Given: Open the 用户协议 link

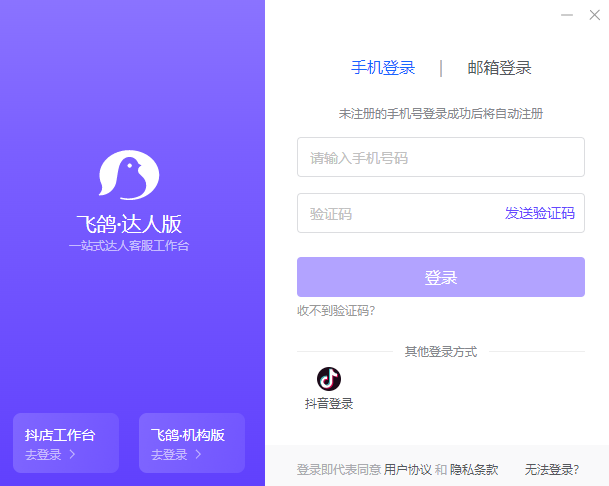Looking at the screenshot, I should (x=408, y=469).
